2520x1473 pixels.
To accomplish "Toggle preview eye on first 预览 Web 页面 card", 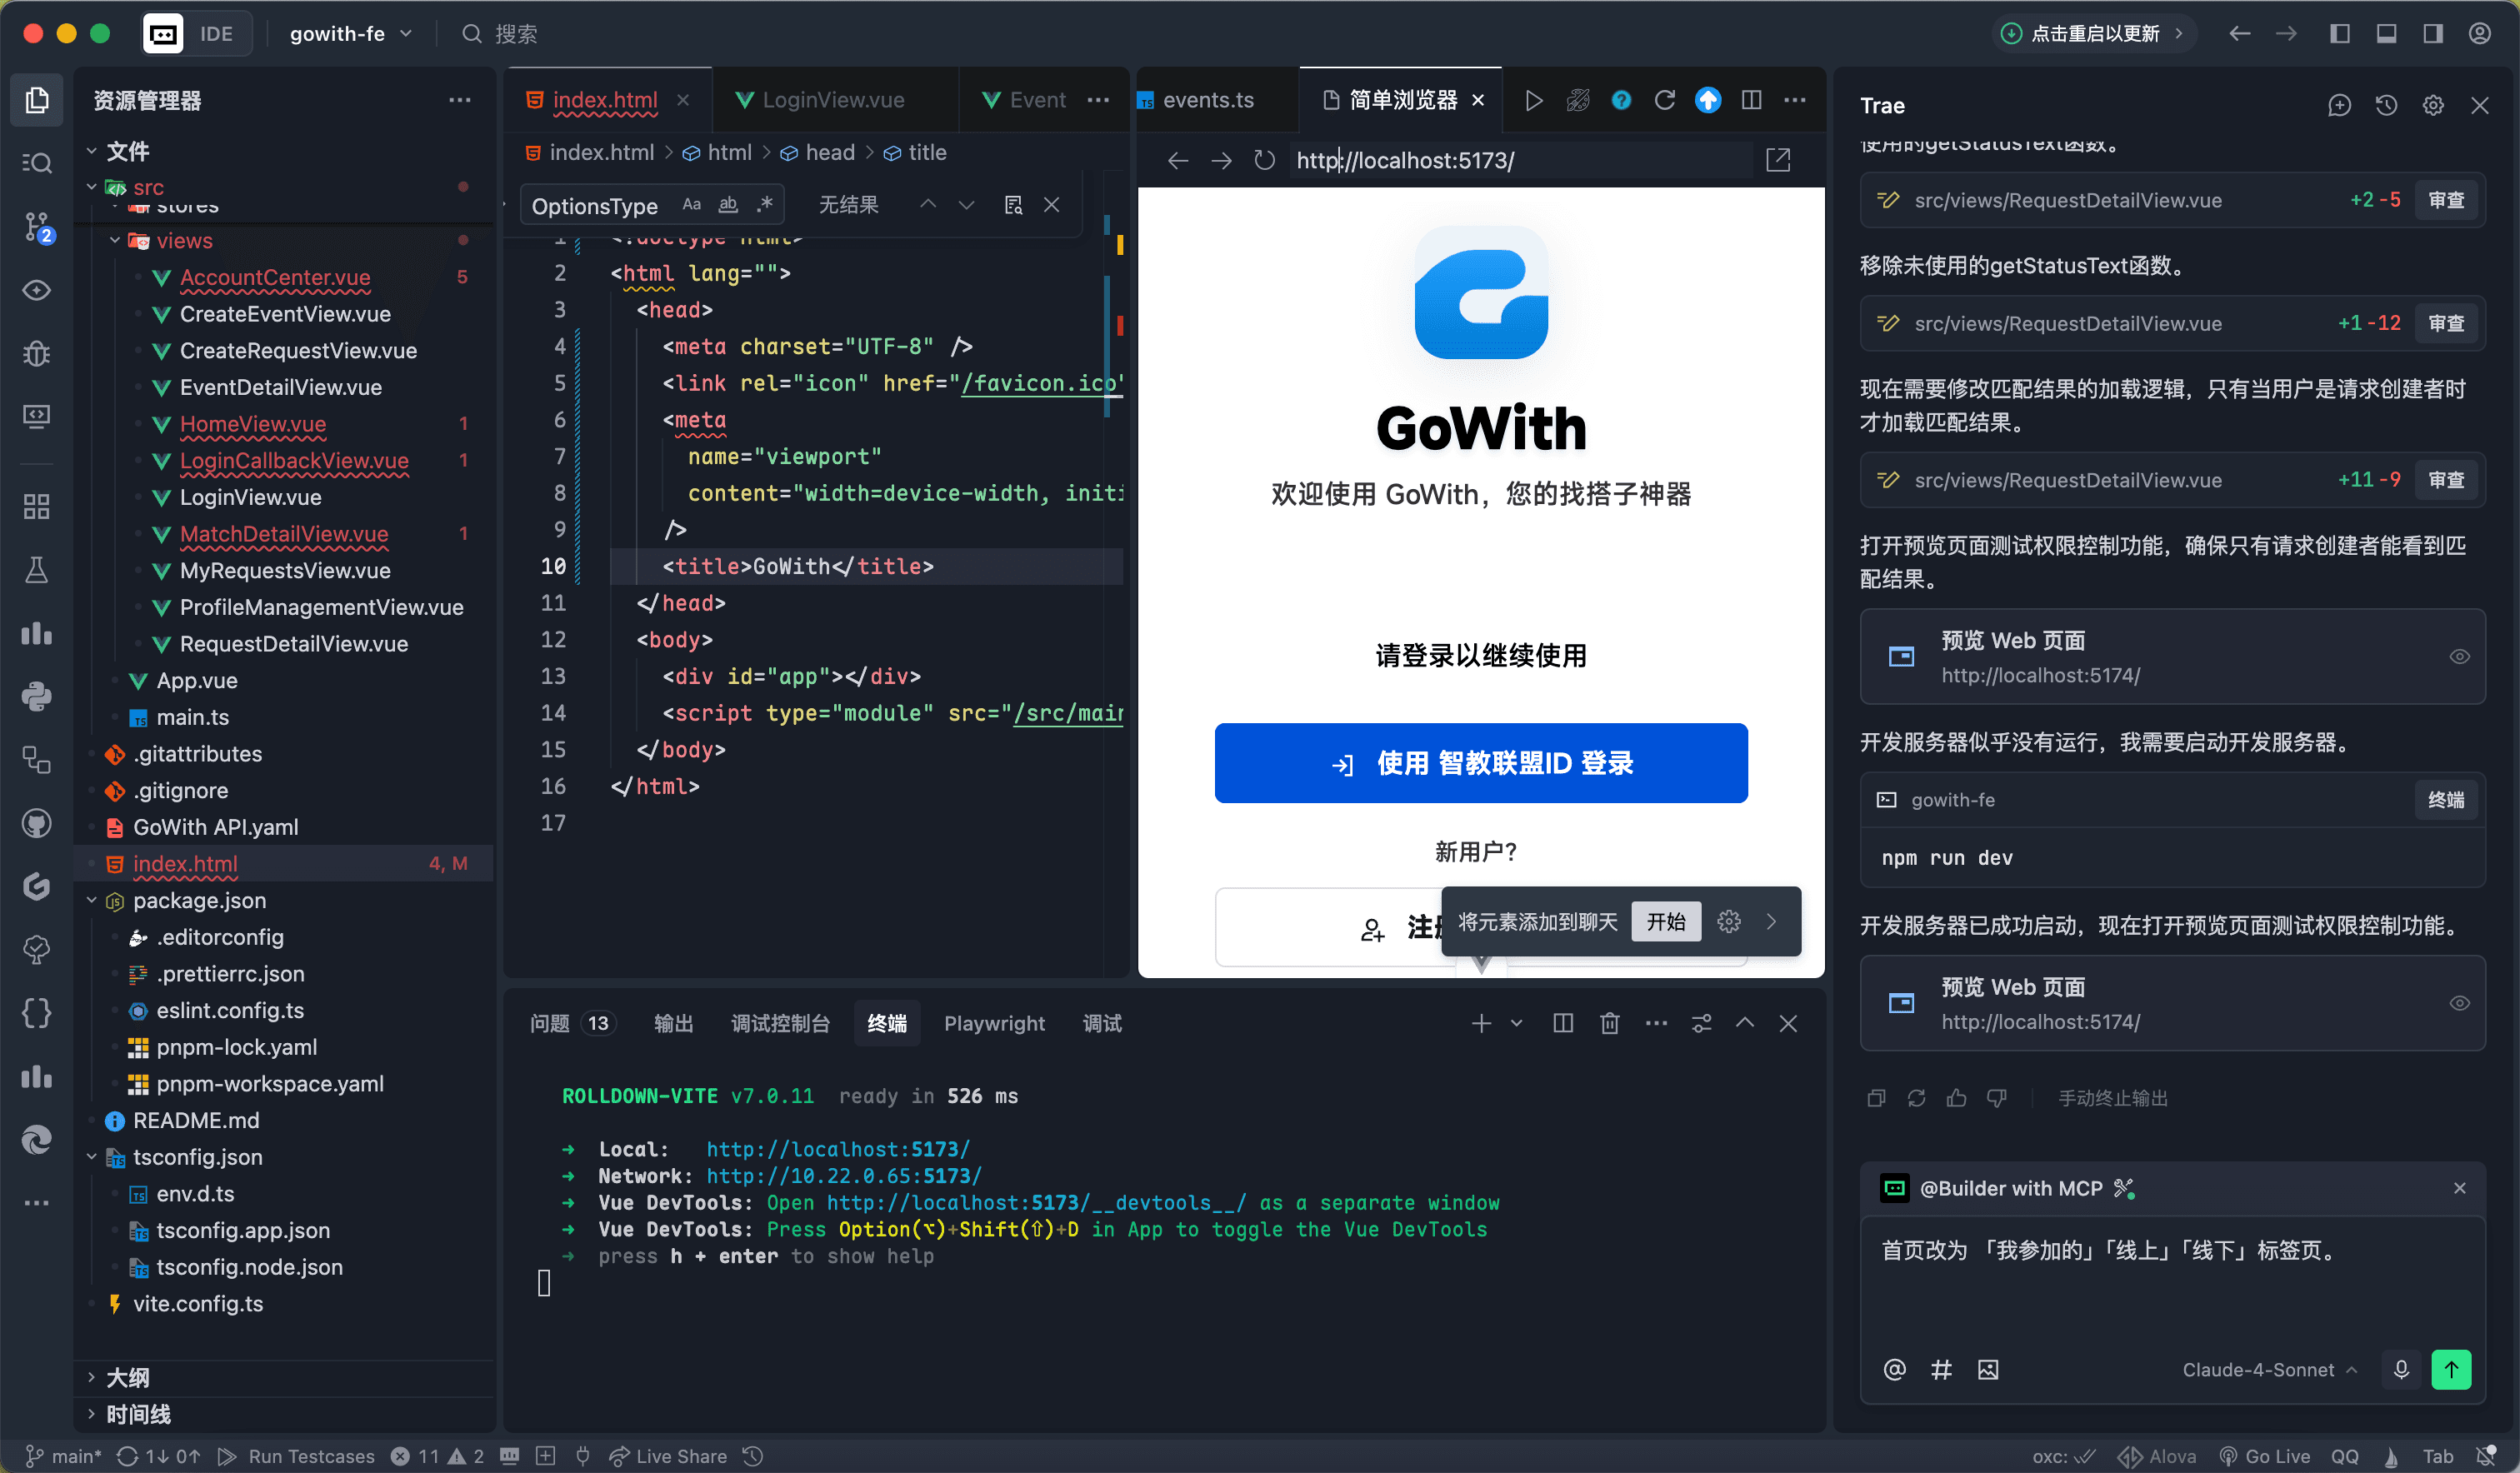I will click(x=2459, y=657).
